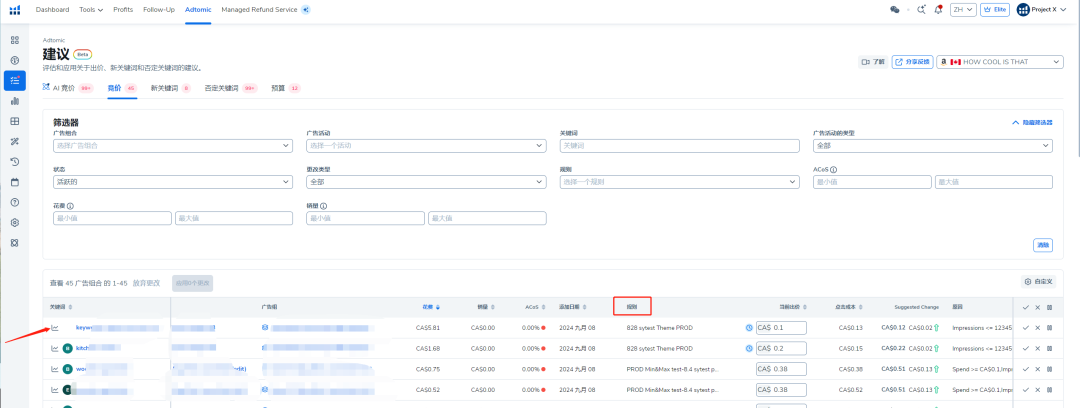The image size is (1080, 408).
Task: Go to the Dashboard menu
Action: (52, 10)
